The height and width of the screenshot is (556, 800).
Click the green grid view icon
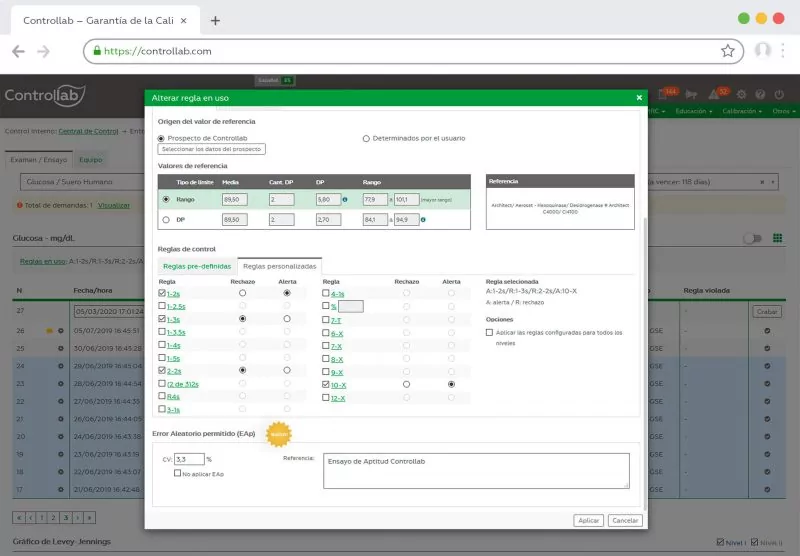click(777, 239)
